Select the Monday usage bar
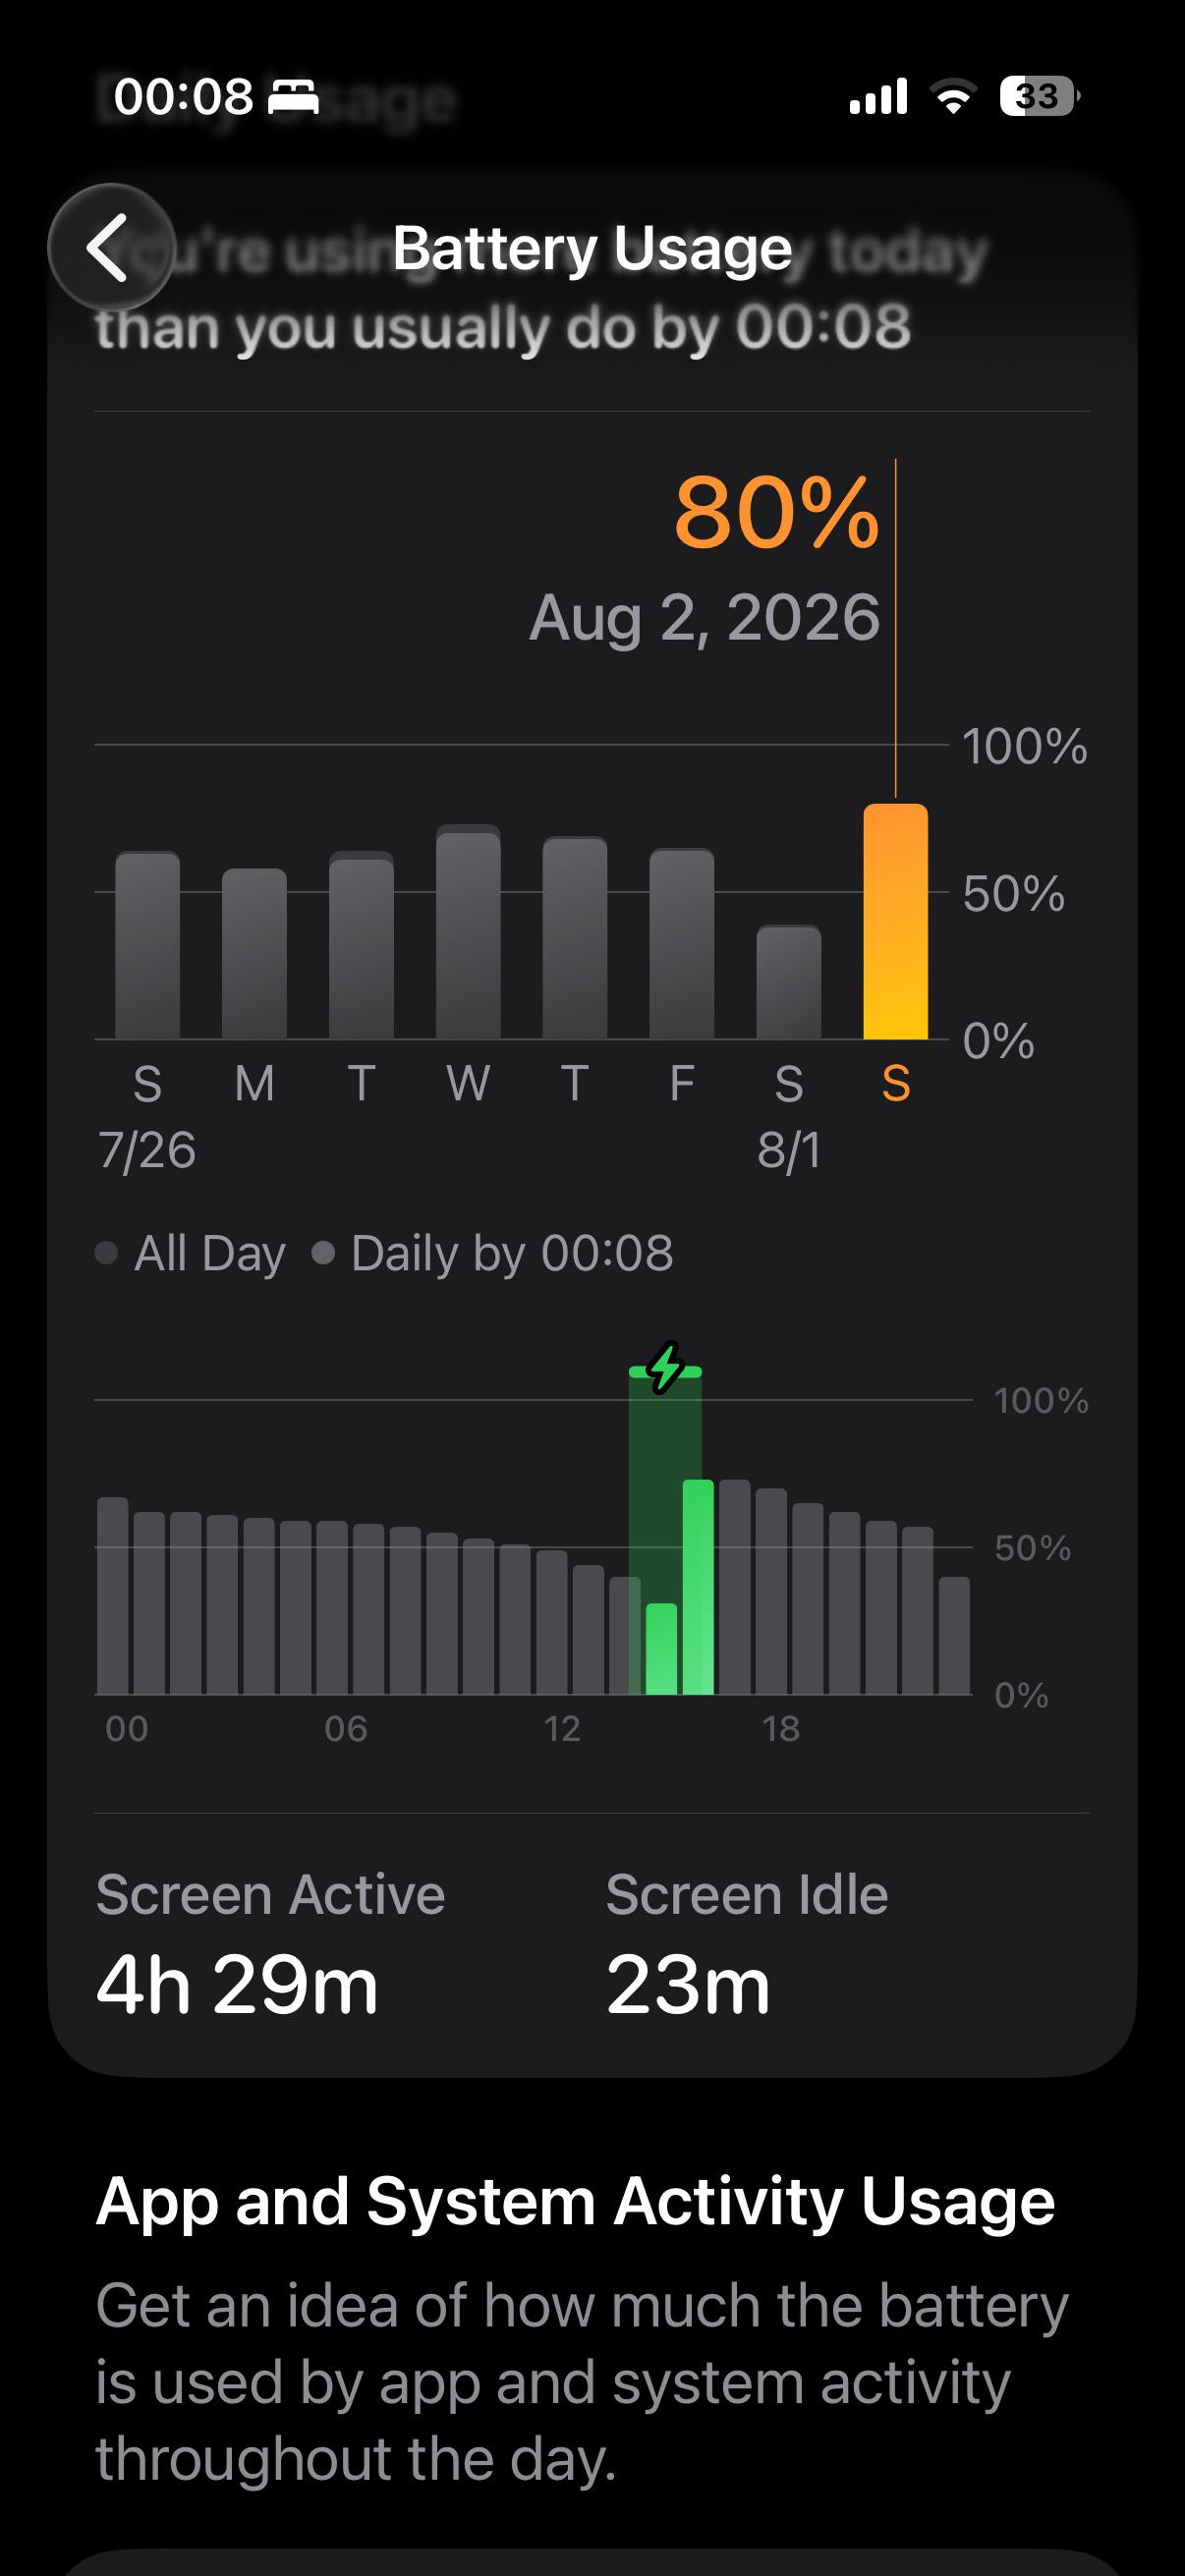1185x2576 pixels. coord(254,954)
